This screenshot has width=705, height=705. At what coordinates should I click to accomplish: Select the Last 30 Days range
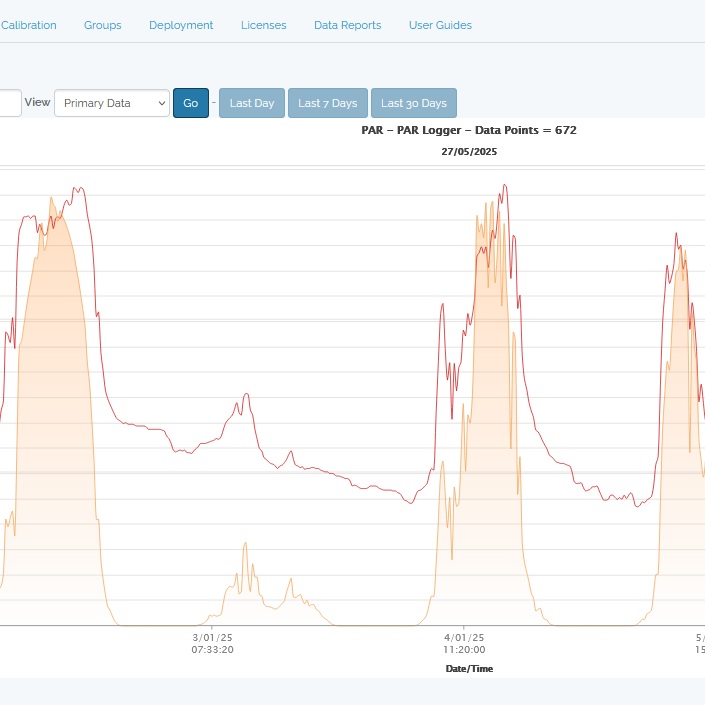pos(413,103)
